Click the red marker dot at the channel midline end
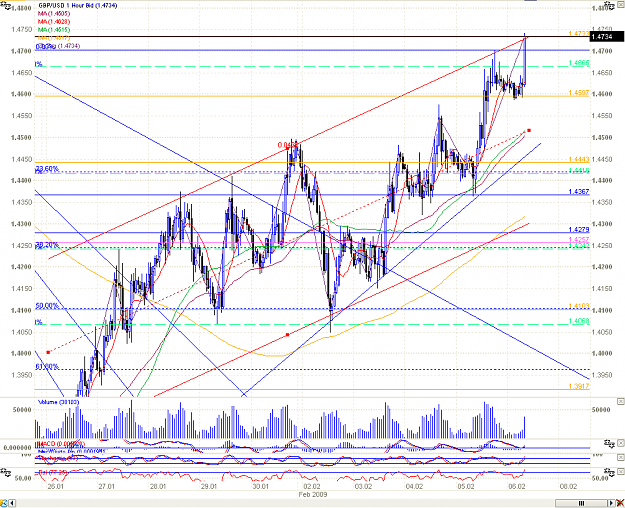625x508 pixels. [x=529, y=130]
